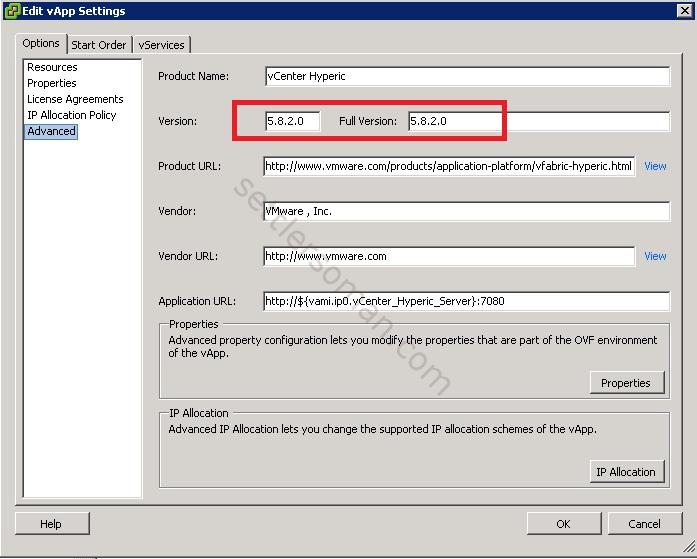Click the Product Name text field
The width and height of the screenshot is (697, 559).
466,76
